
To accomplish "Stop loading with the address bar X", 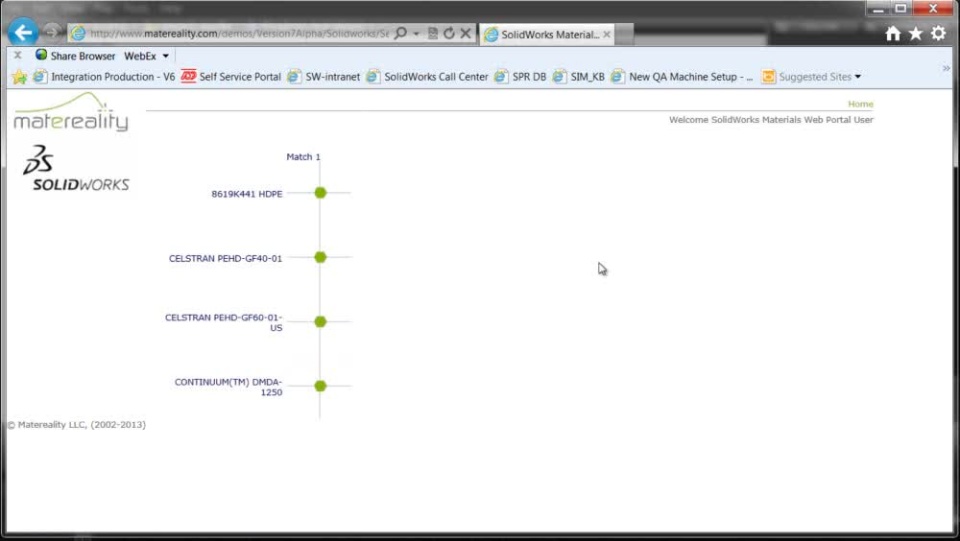I will pyautogui.click(x=465, y=33).
